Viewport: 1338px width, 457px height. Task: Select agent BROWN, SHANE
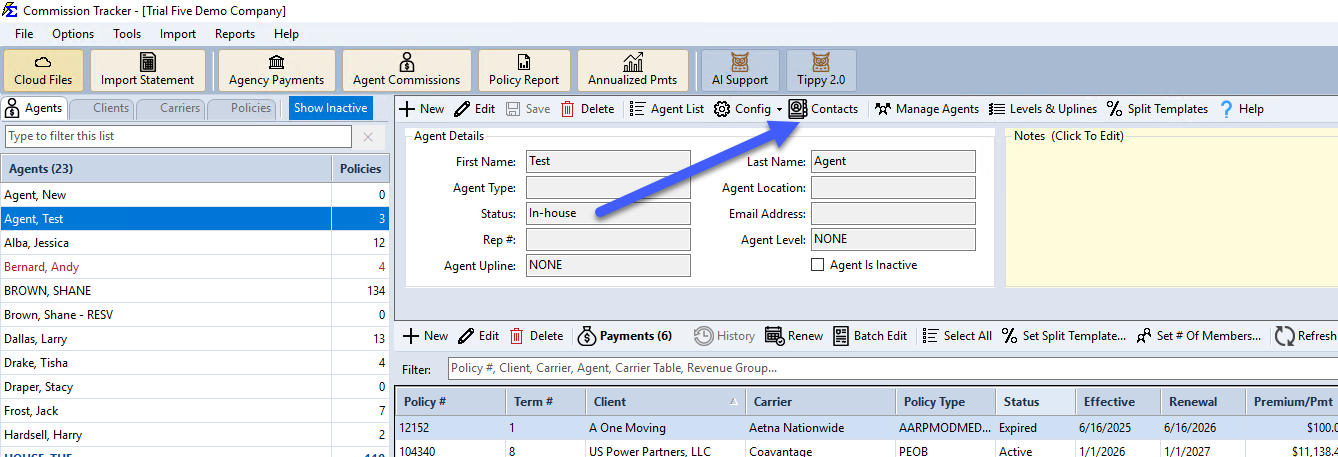(x=195, y=291)
